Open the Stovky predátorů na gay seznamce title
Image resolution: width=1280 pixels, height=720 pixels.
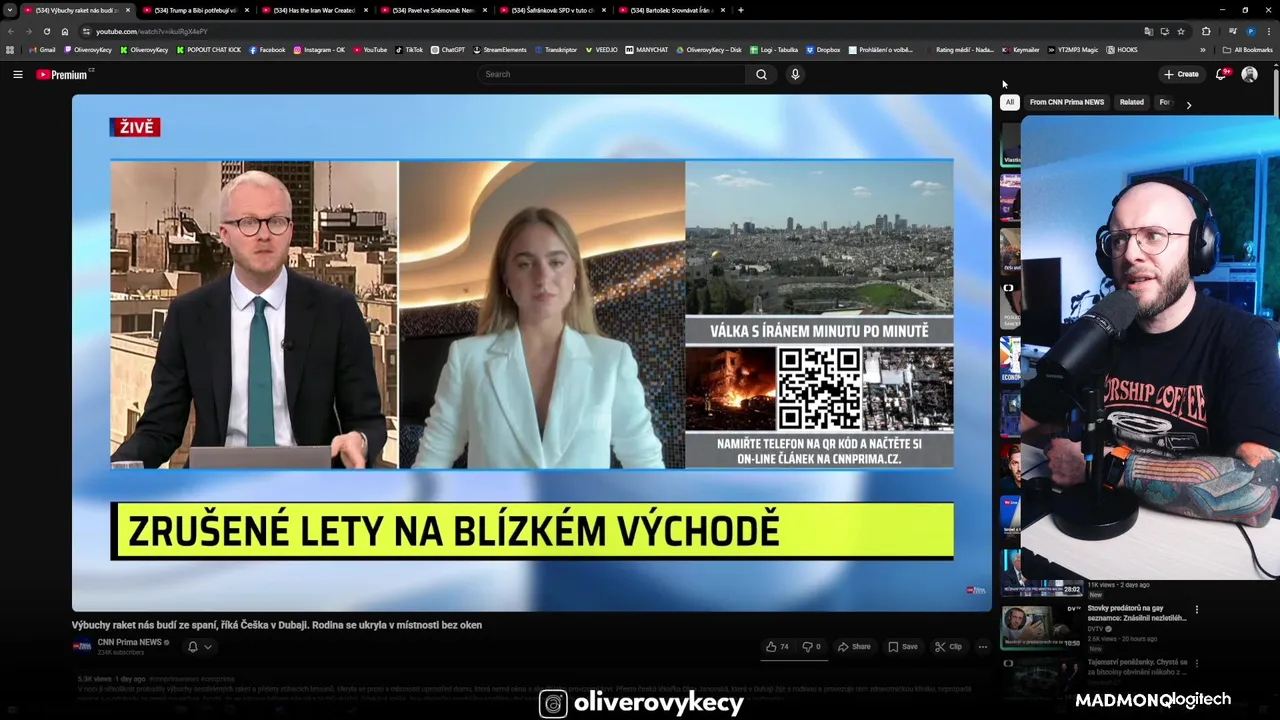coord(1137,613)
